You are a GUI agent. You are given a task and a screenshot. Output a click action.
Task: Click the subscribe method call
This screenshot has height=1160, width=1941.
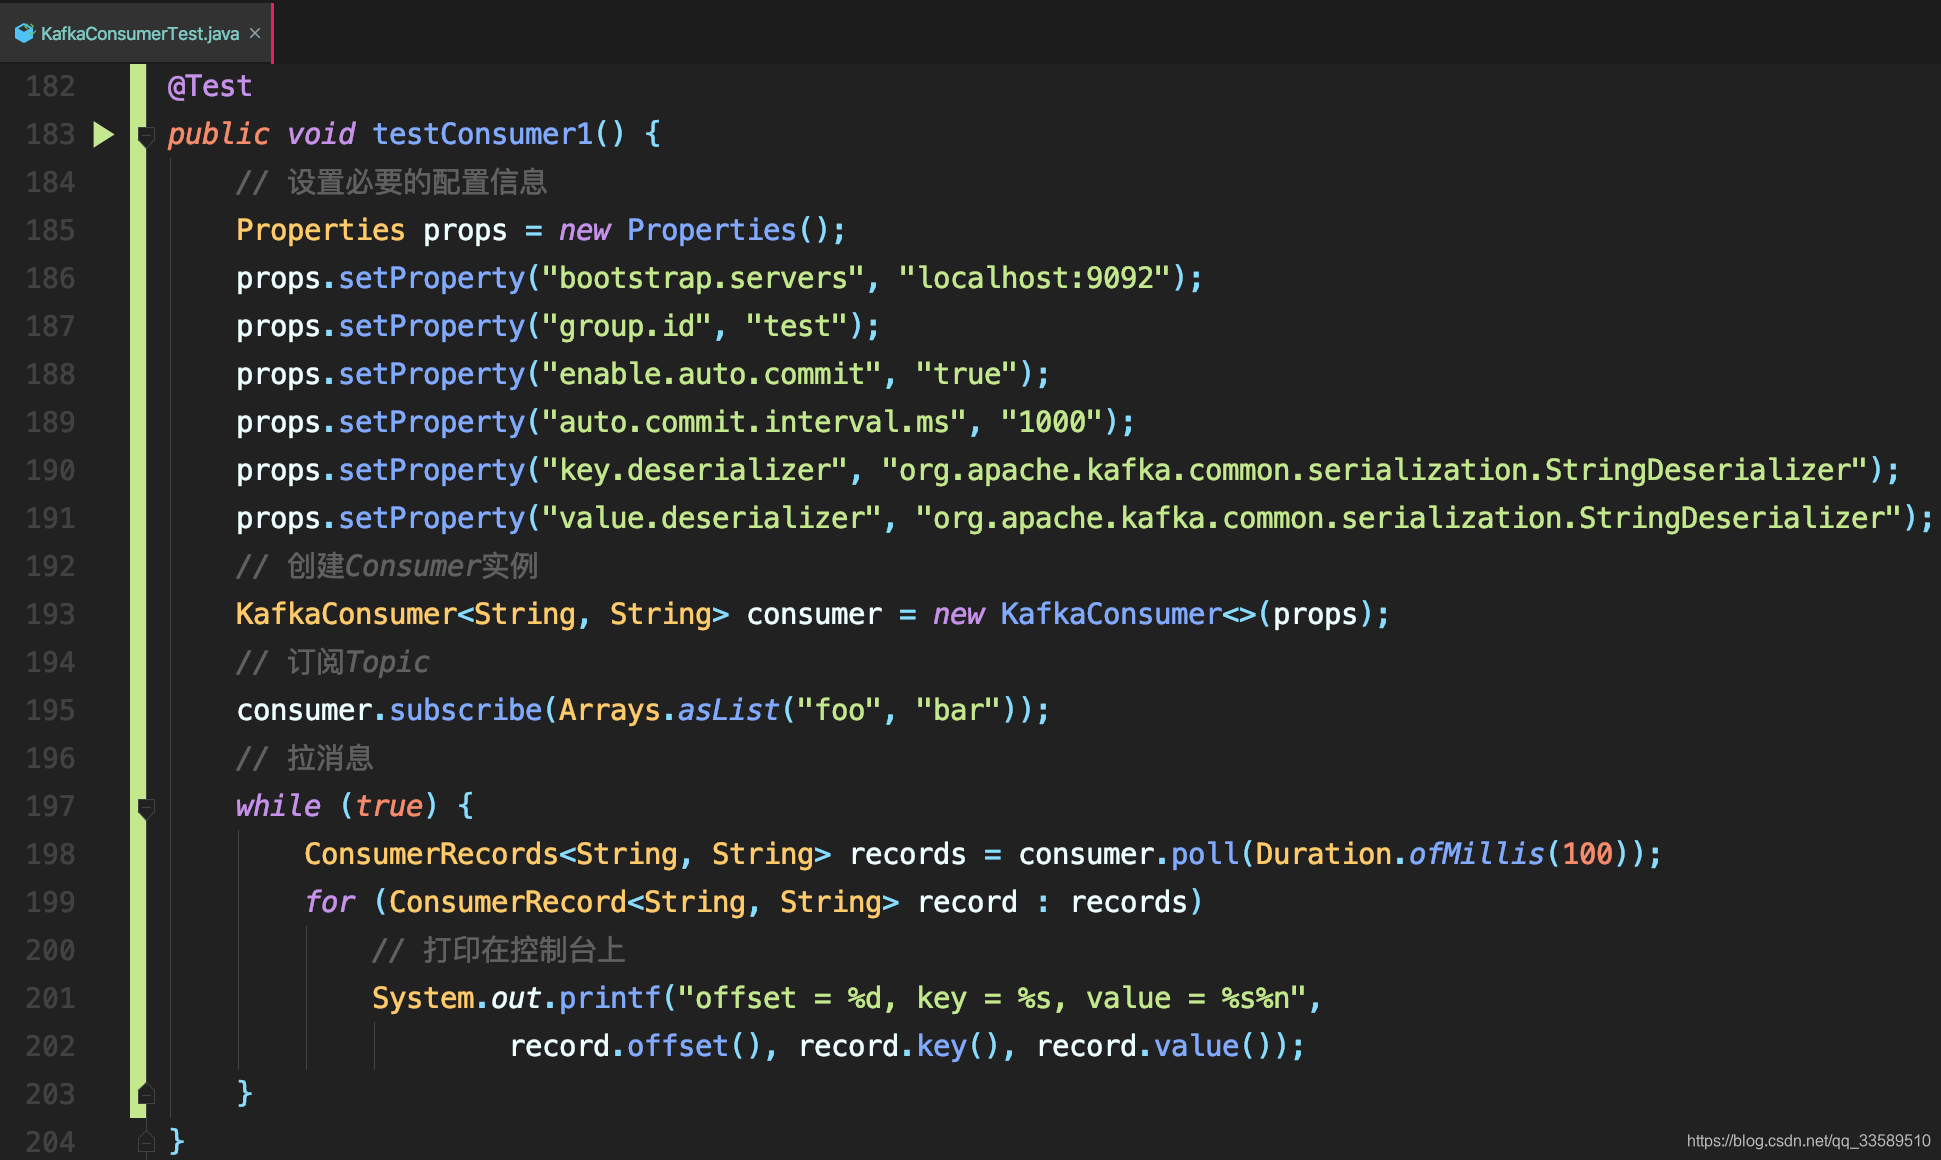point(465,710)
